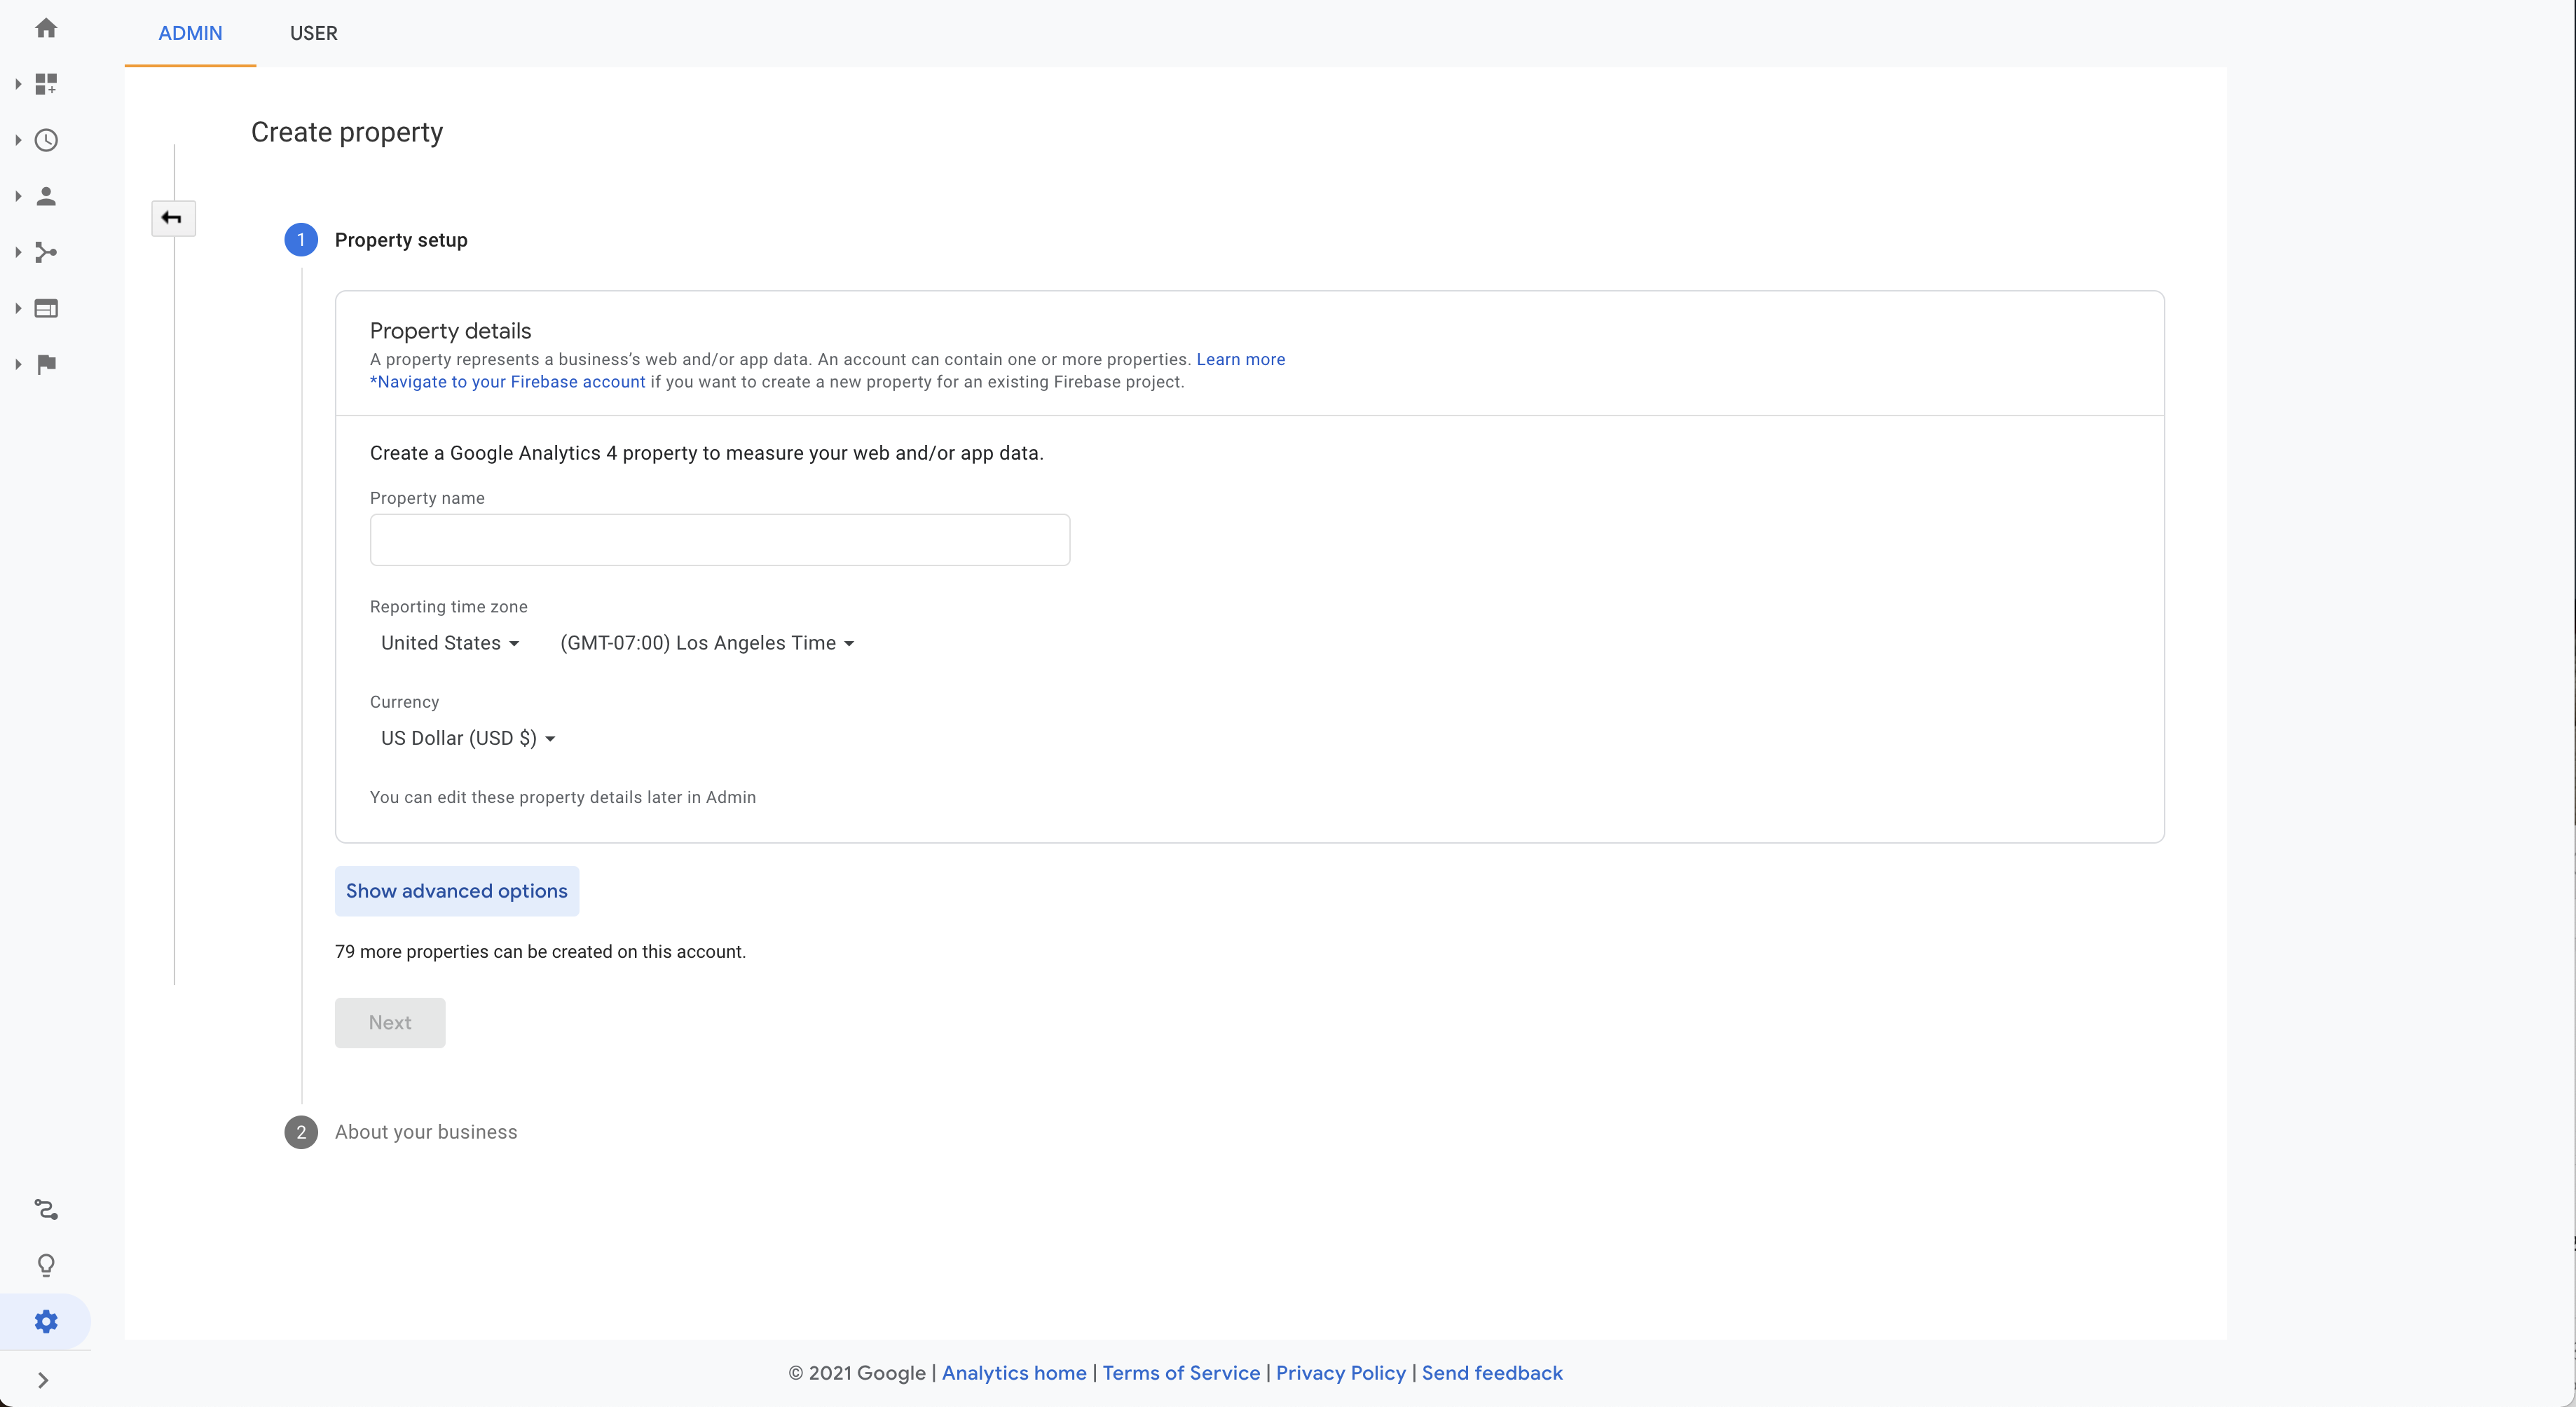
Task: Click Show advanced options
Action: [x=456, y=891]
